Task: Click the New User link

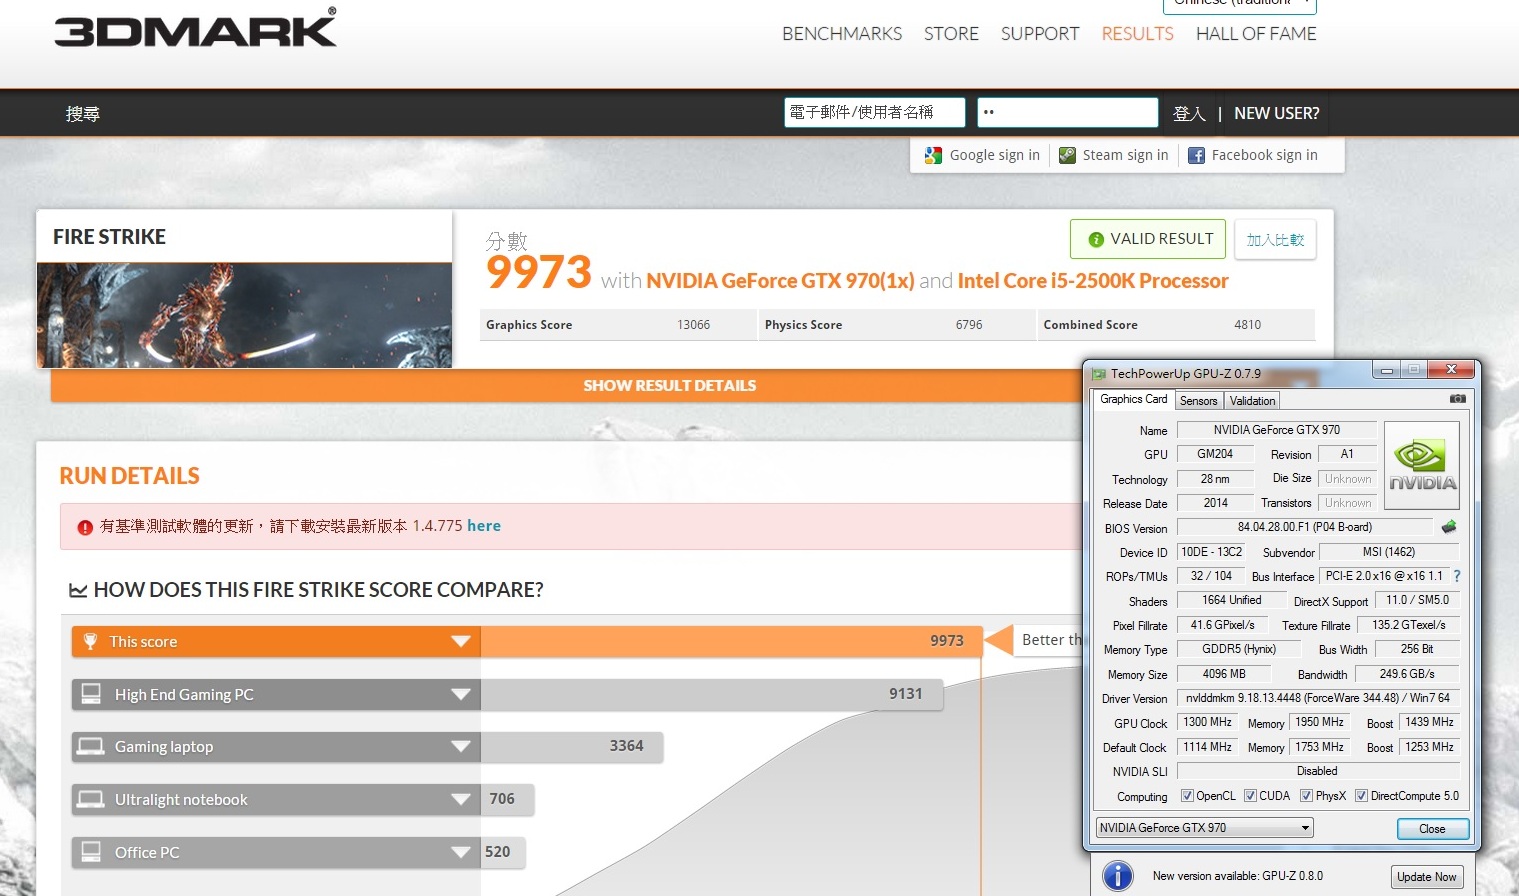Action: (x=1277, y=114)
